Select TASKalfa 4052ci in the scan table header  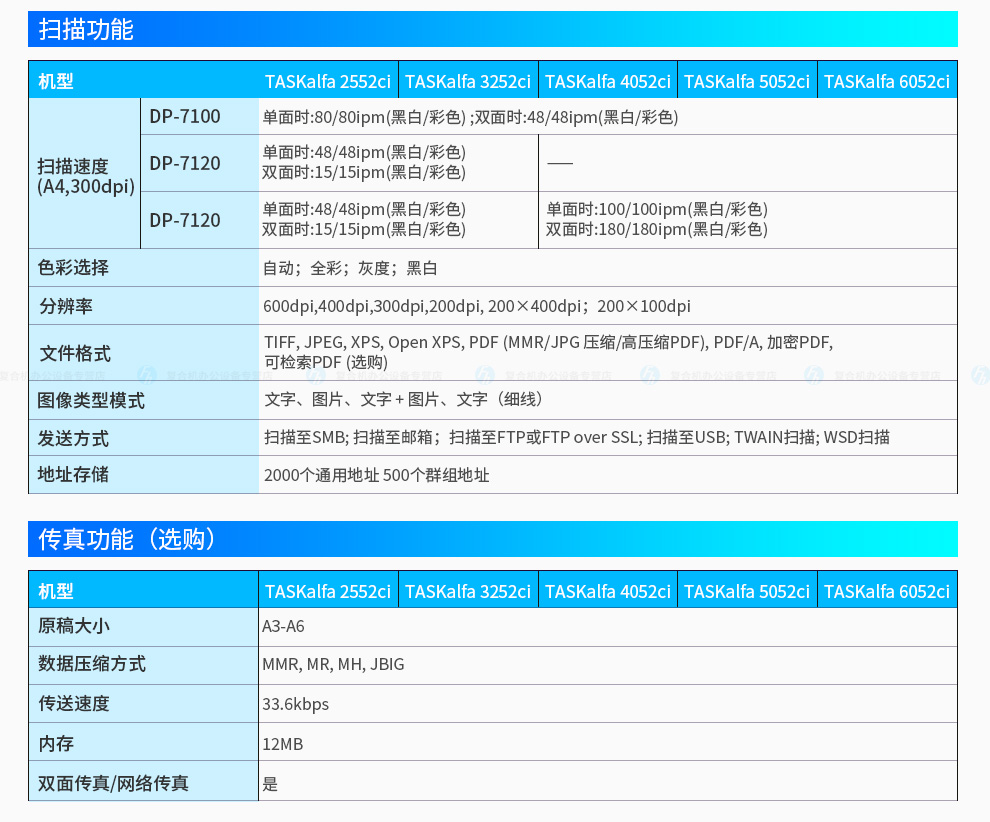tap(608, 81)
